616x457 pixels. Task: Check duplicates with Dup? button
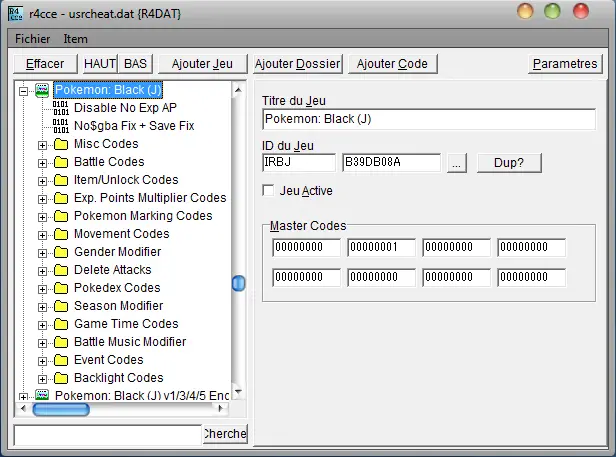tap(509, 163)
